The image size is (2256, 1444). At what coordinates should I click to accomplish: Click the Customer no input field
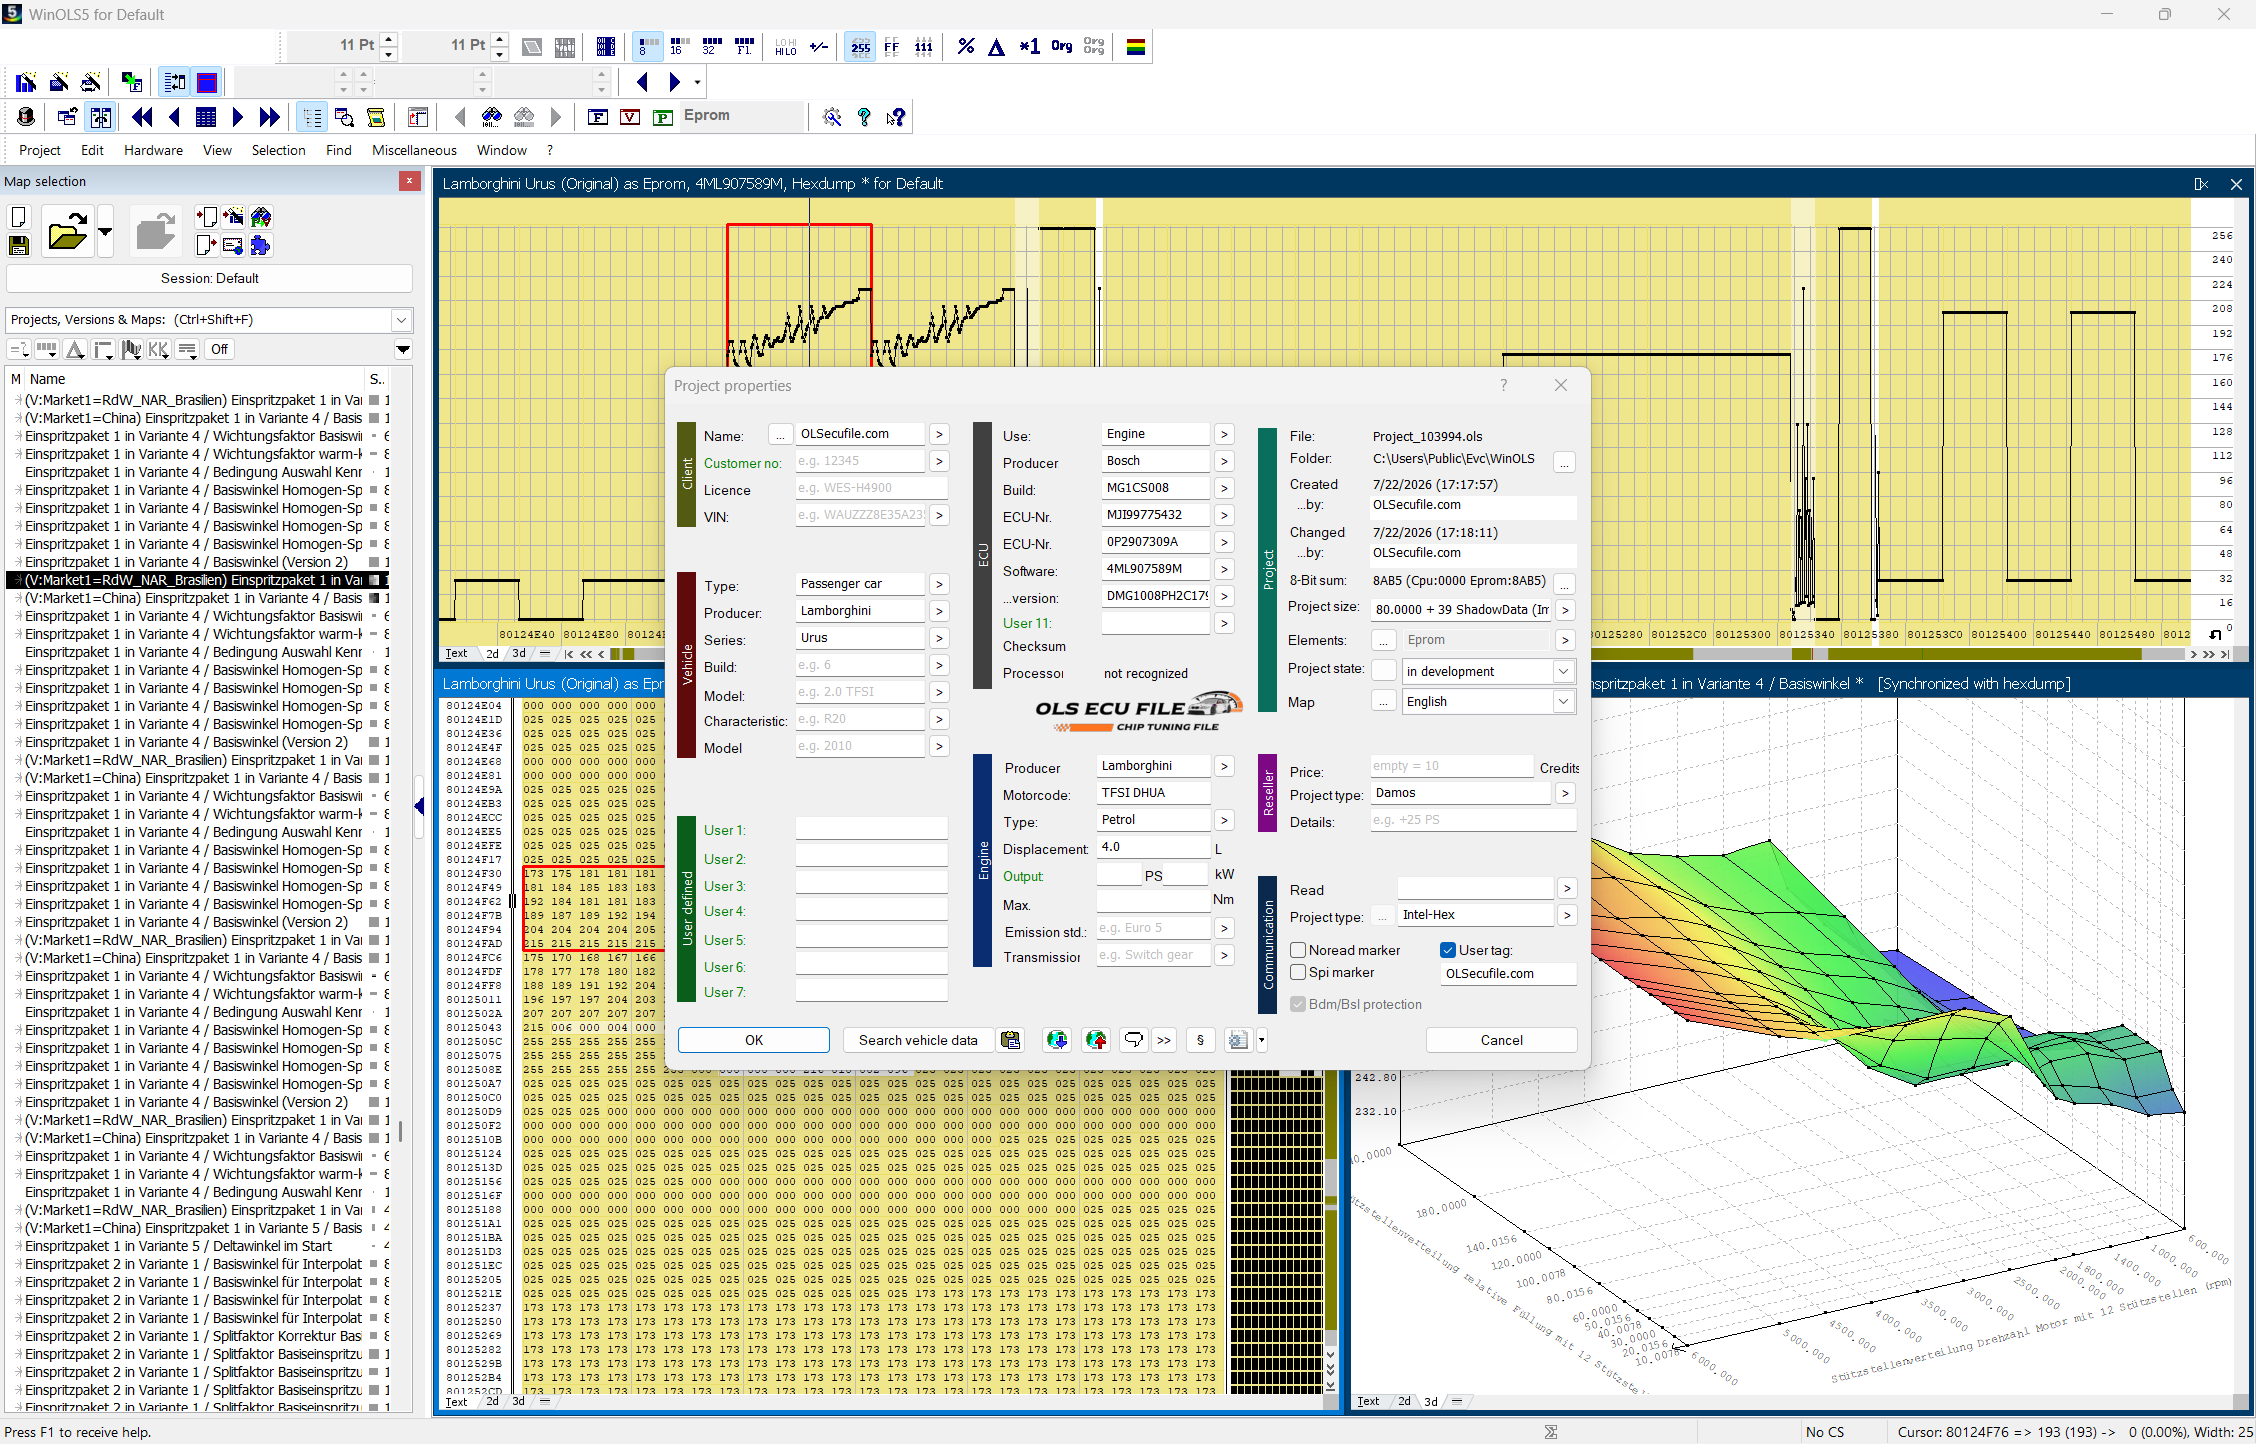860,461
